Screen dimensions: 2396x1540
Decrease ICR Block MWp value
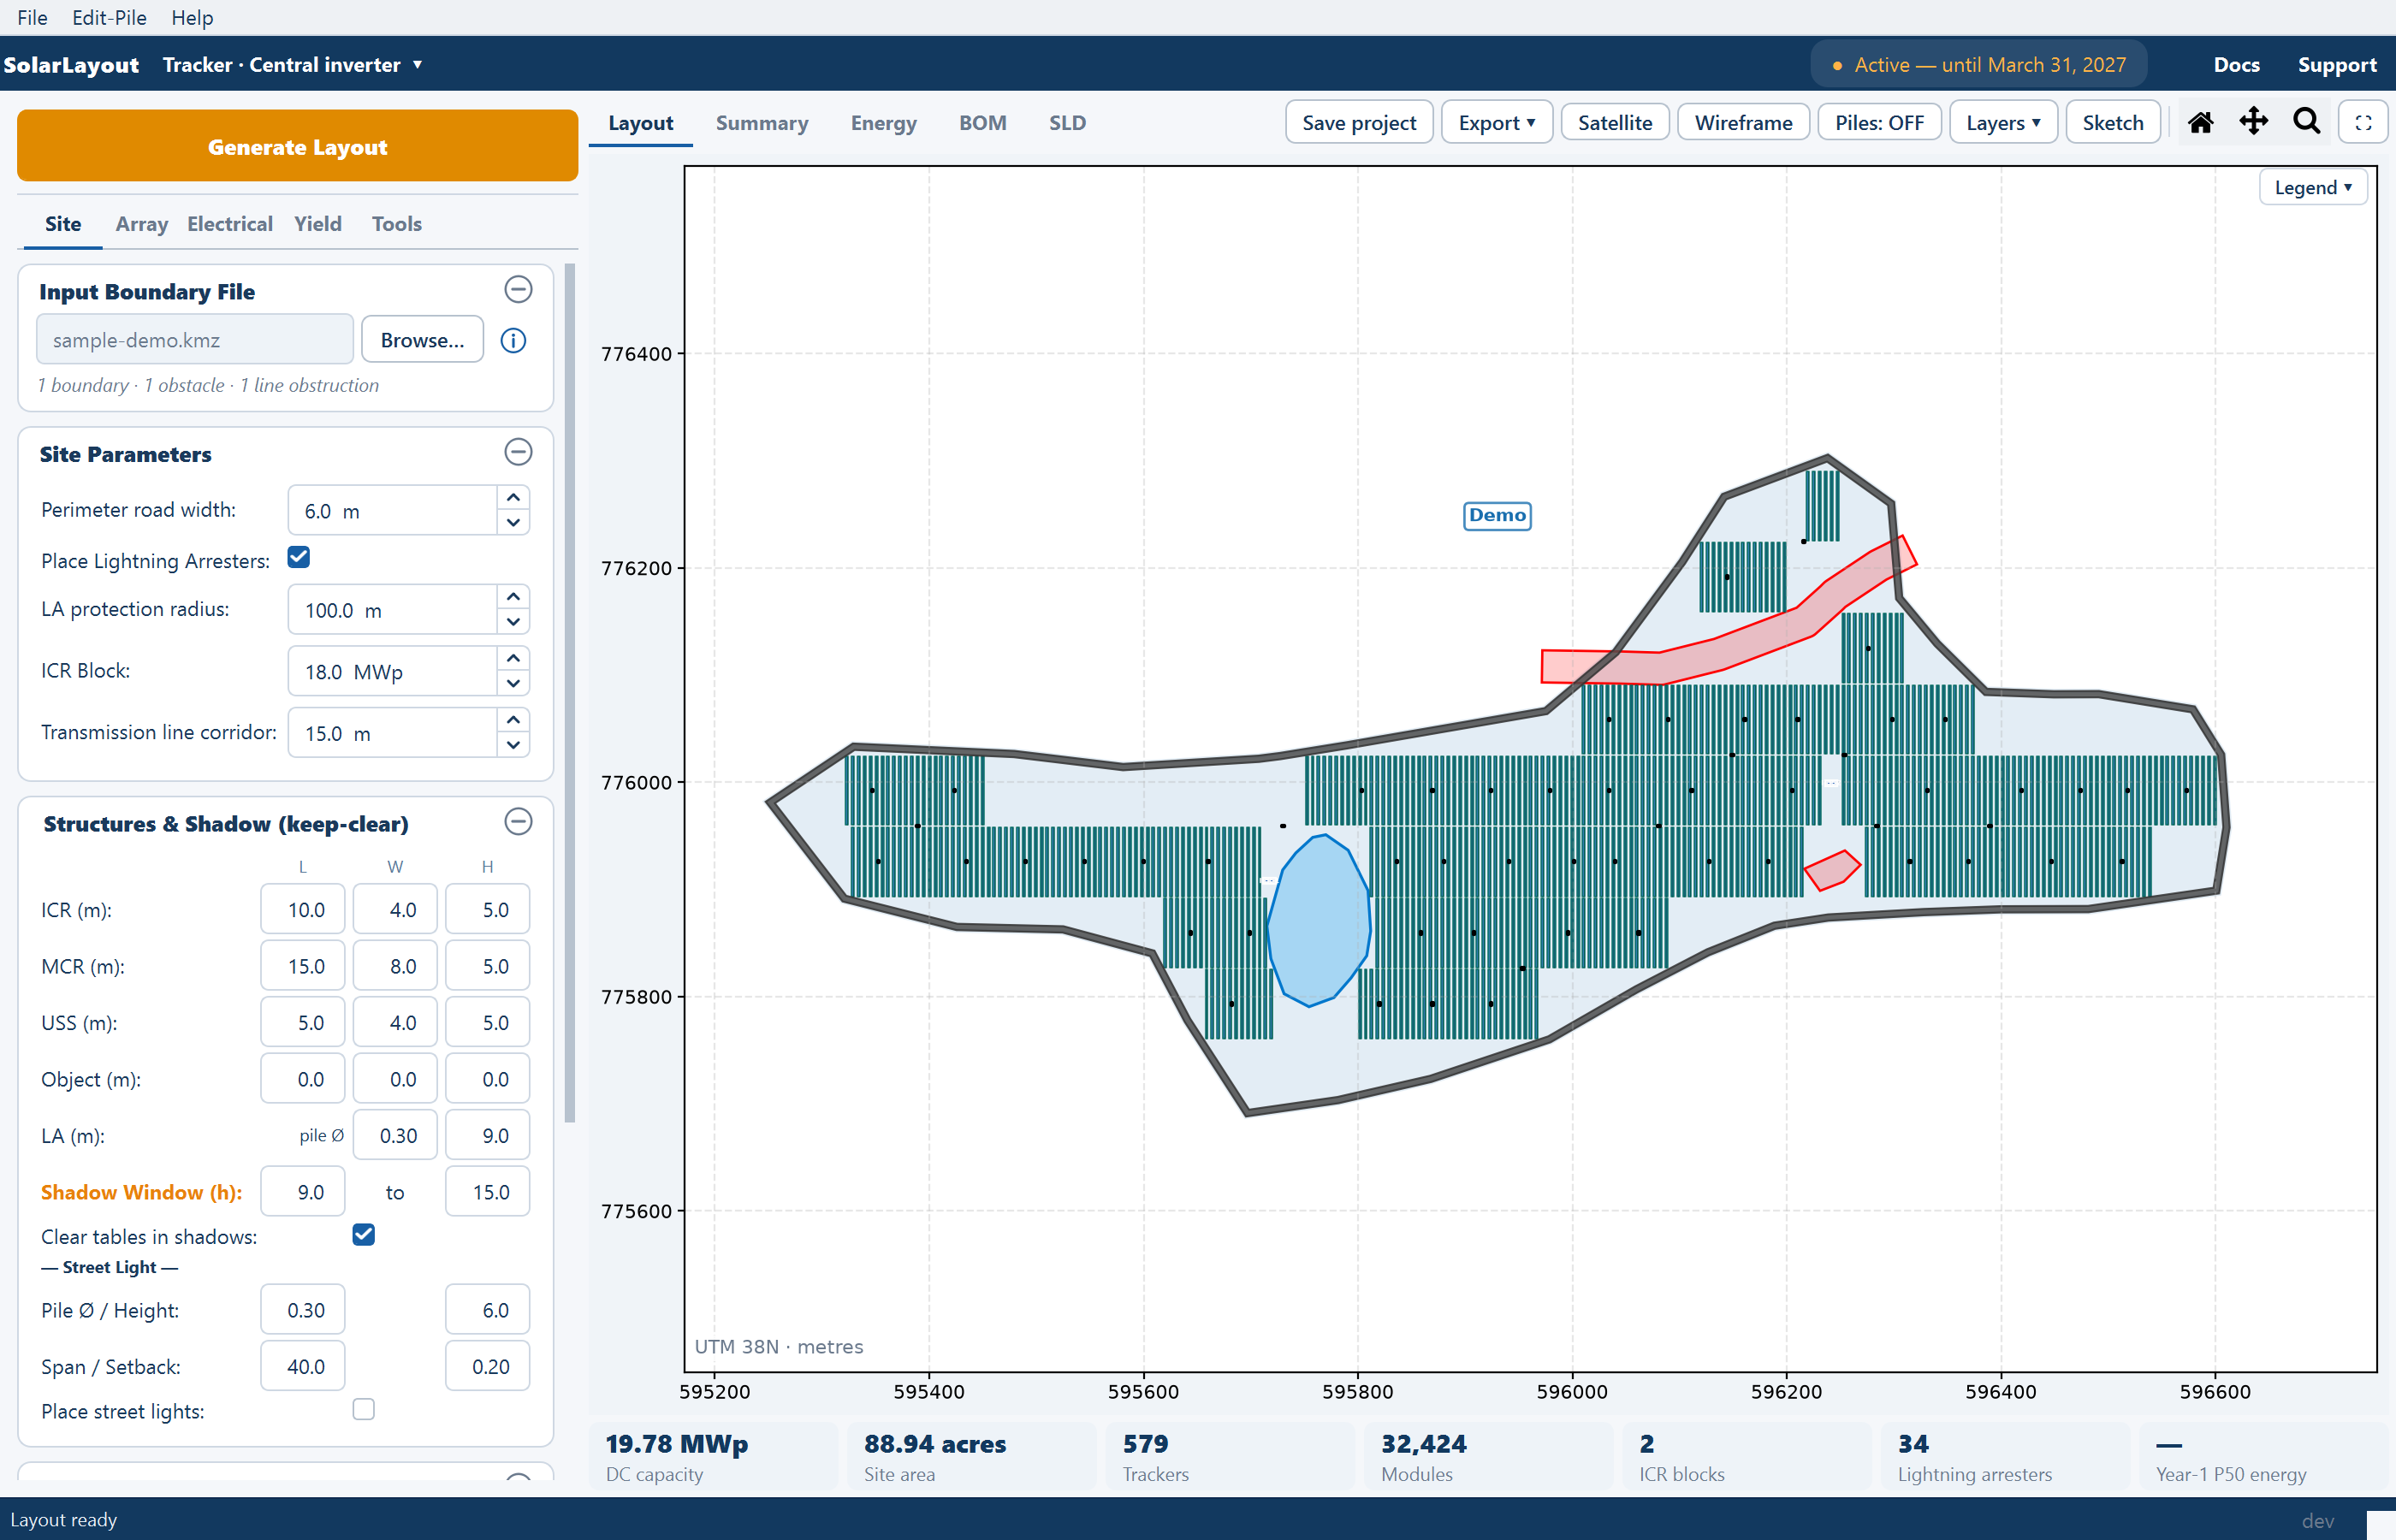513,683
